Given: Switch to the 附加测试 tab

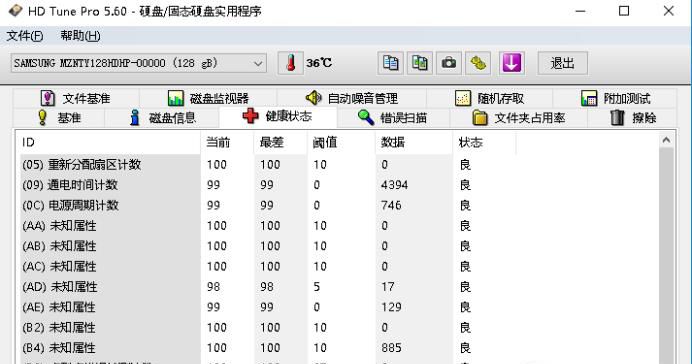Looking at the screenshot, I should (x=615, y=98).
